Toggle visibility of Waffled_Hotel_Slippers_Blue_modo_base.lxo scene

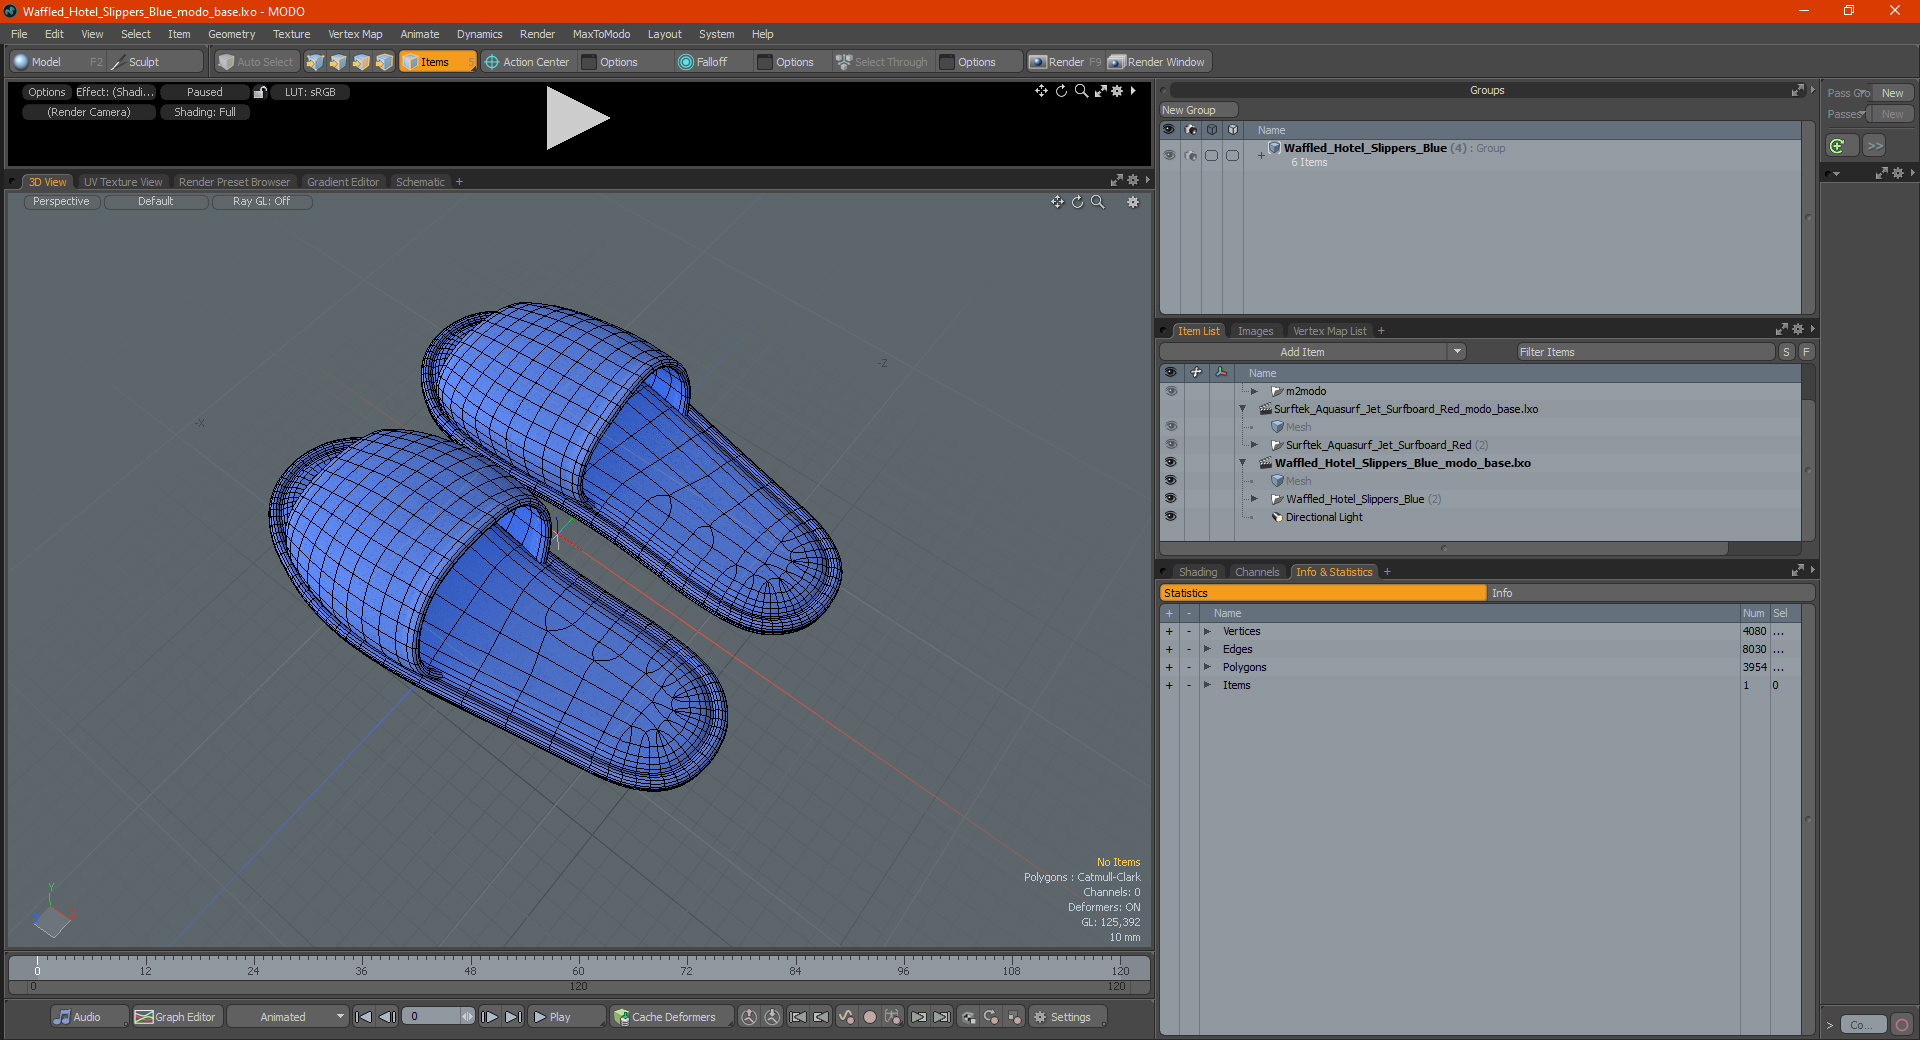pos(1170,463)
